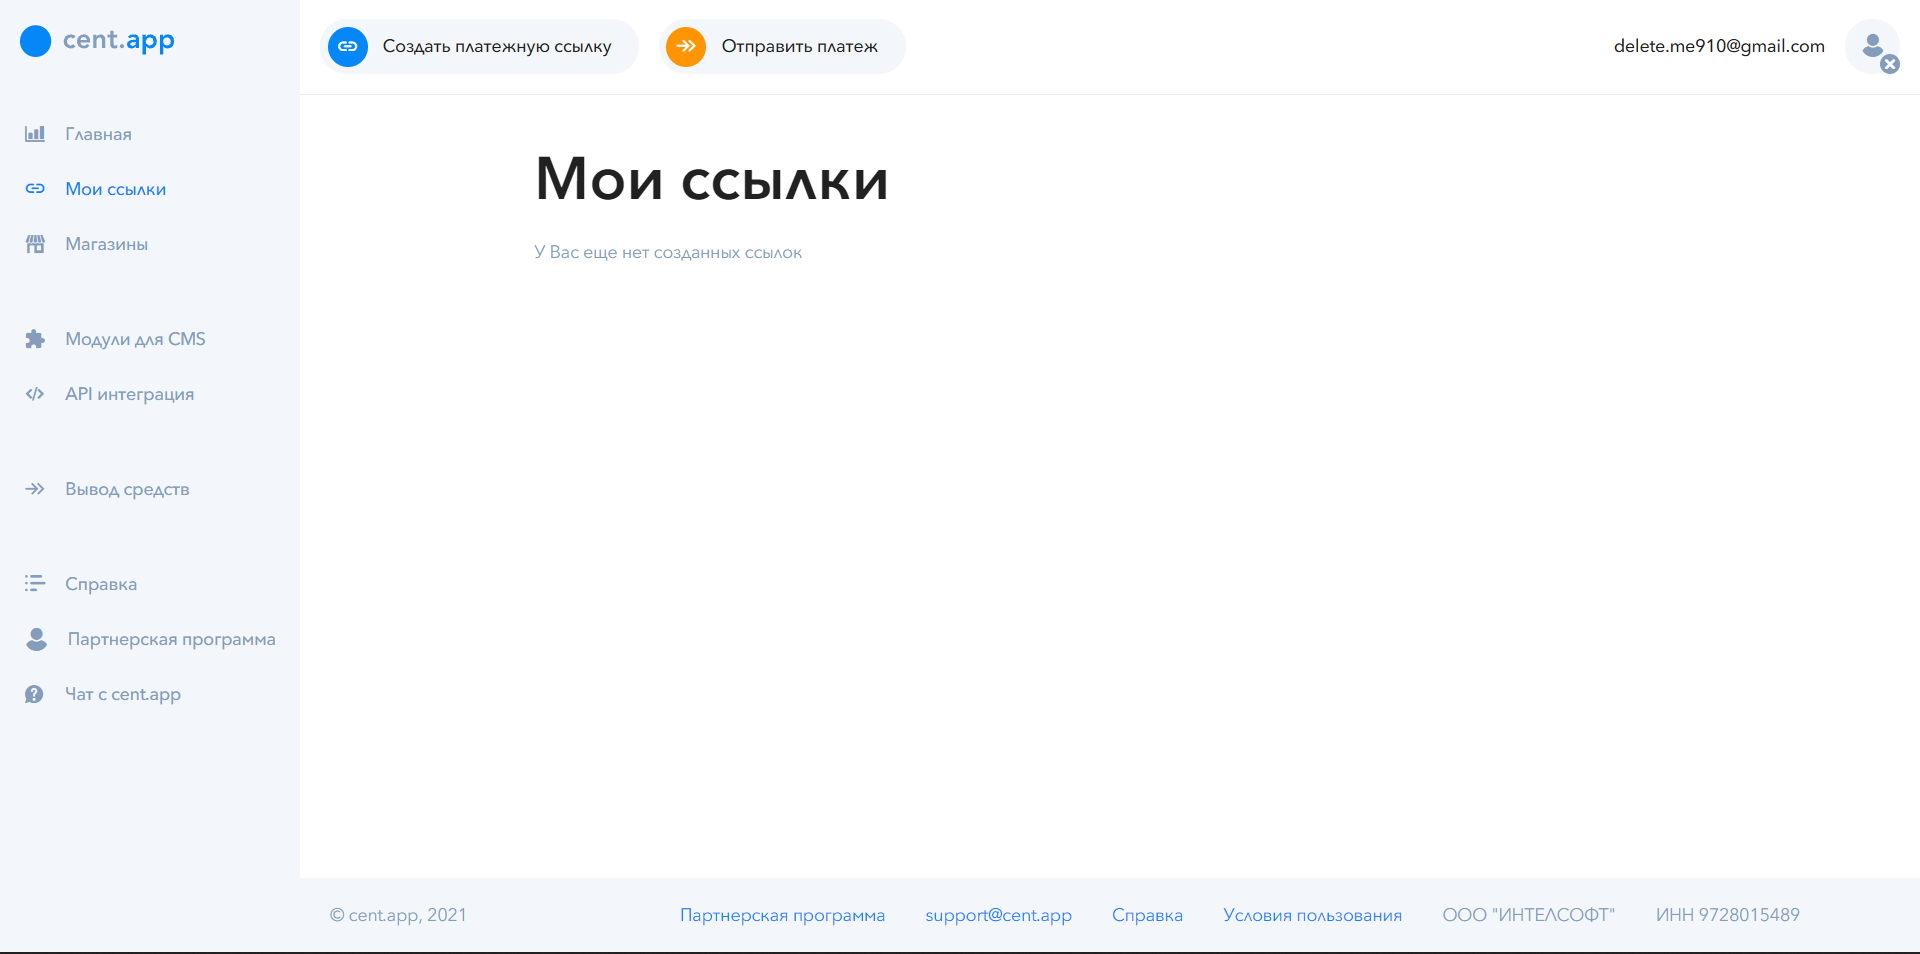This screenshot has width=1920, height=954.
Task: Click the cent.app brand name text
Action: click(x=119, y=41)
